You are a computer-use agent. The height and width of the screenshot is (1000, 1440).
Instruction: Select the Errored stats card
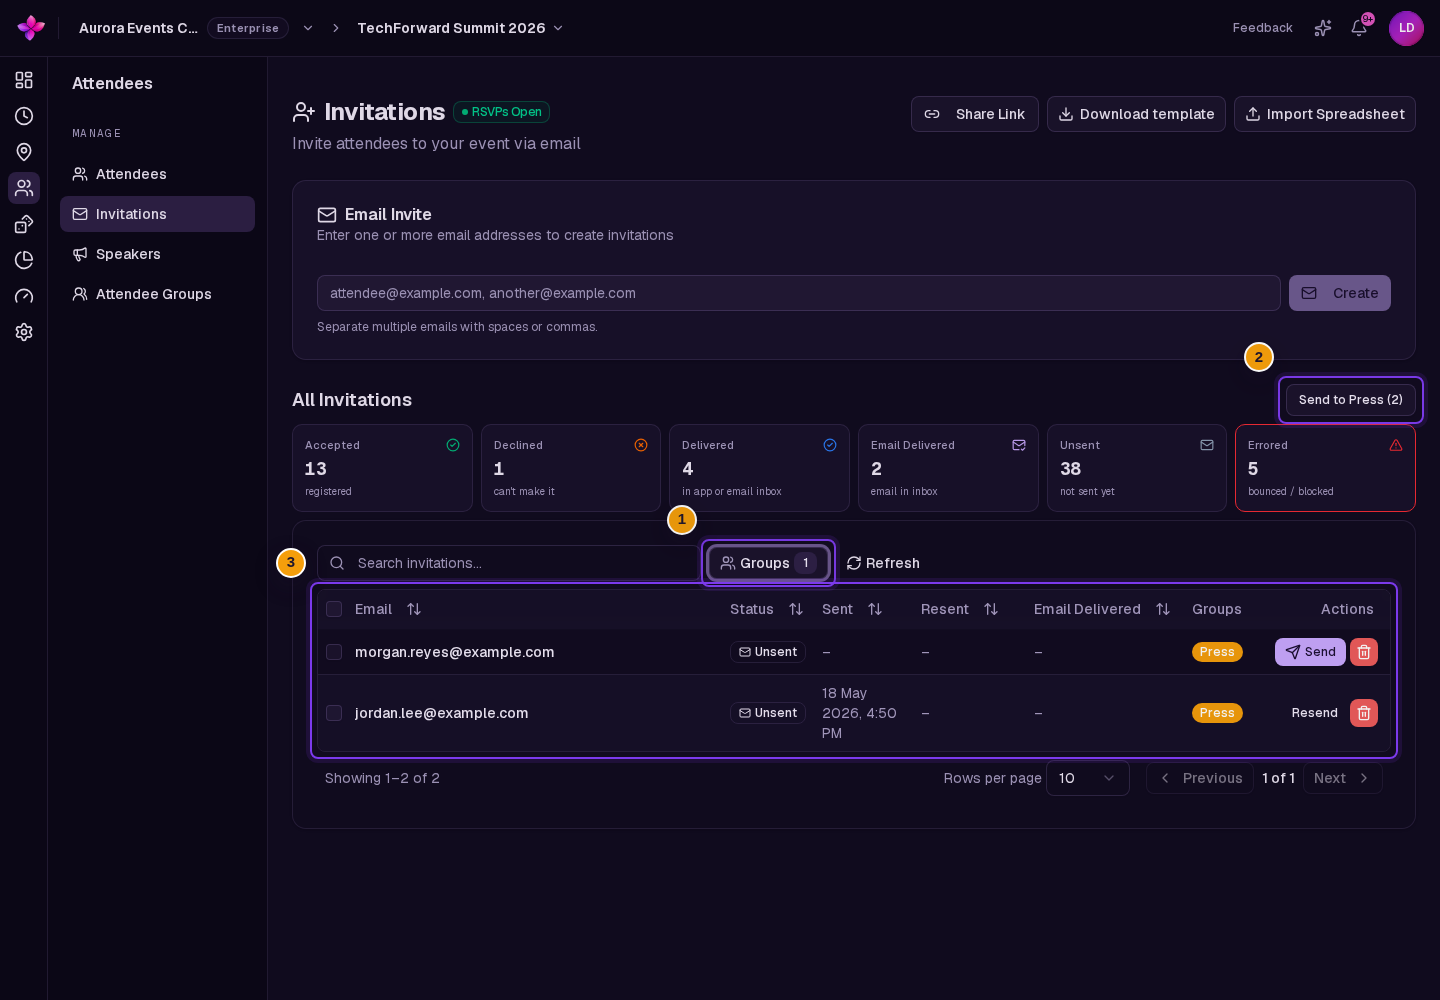1325,468
